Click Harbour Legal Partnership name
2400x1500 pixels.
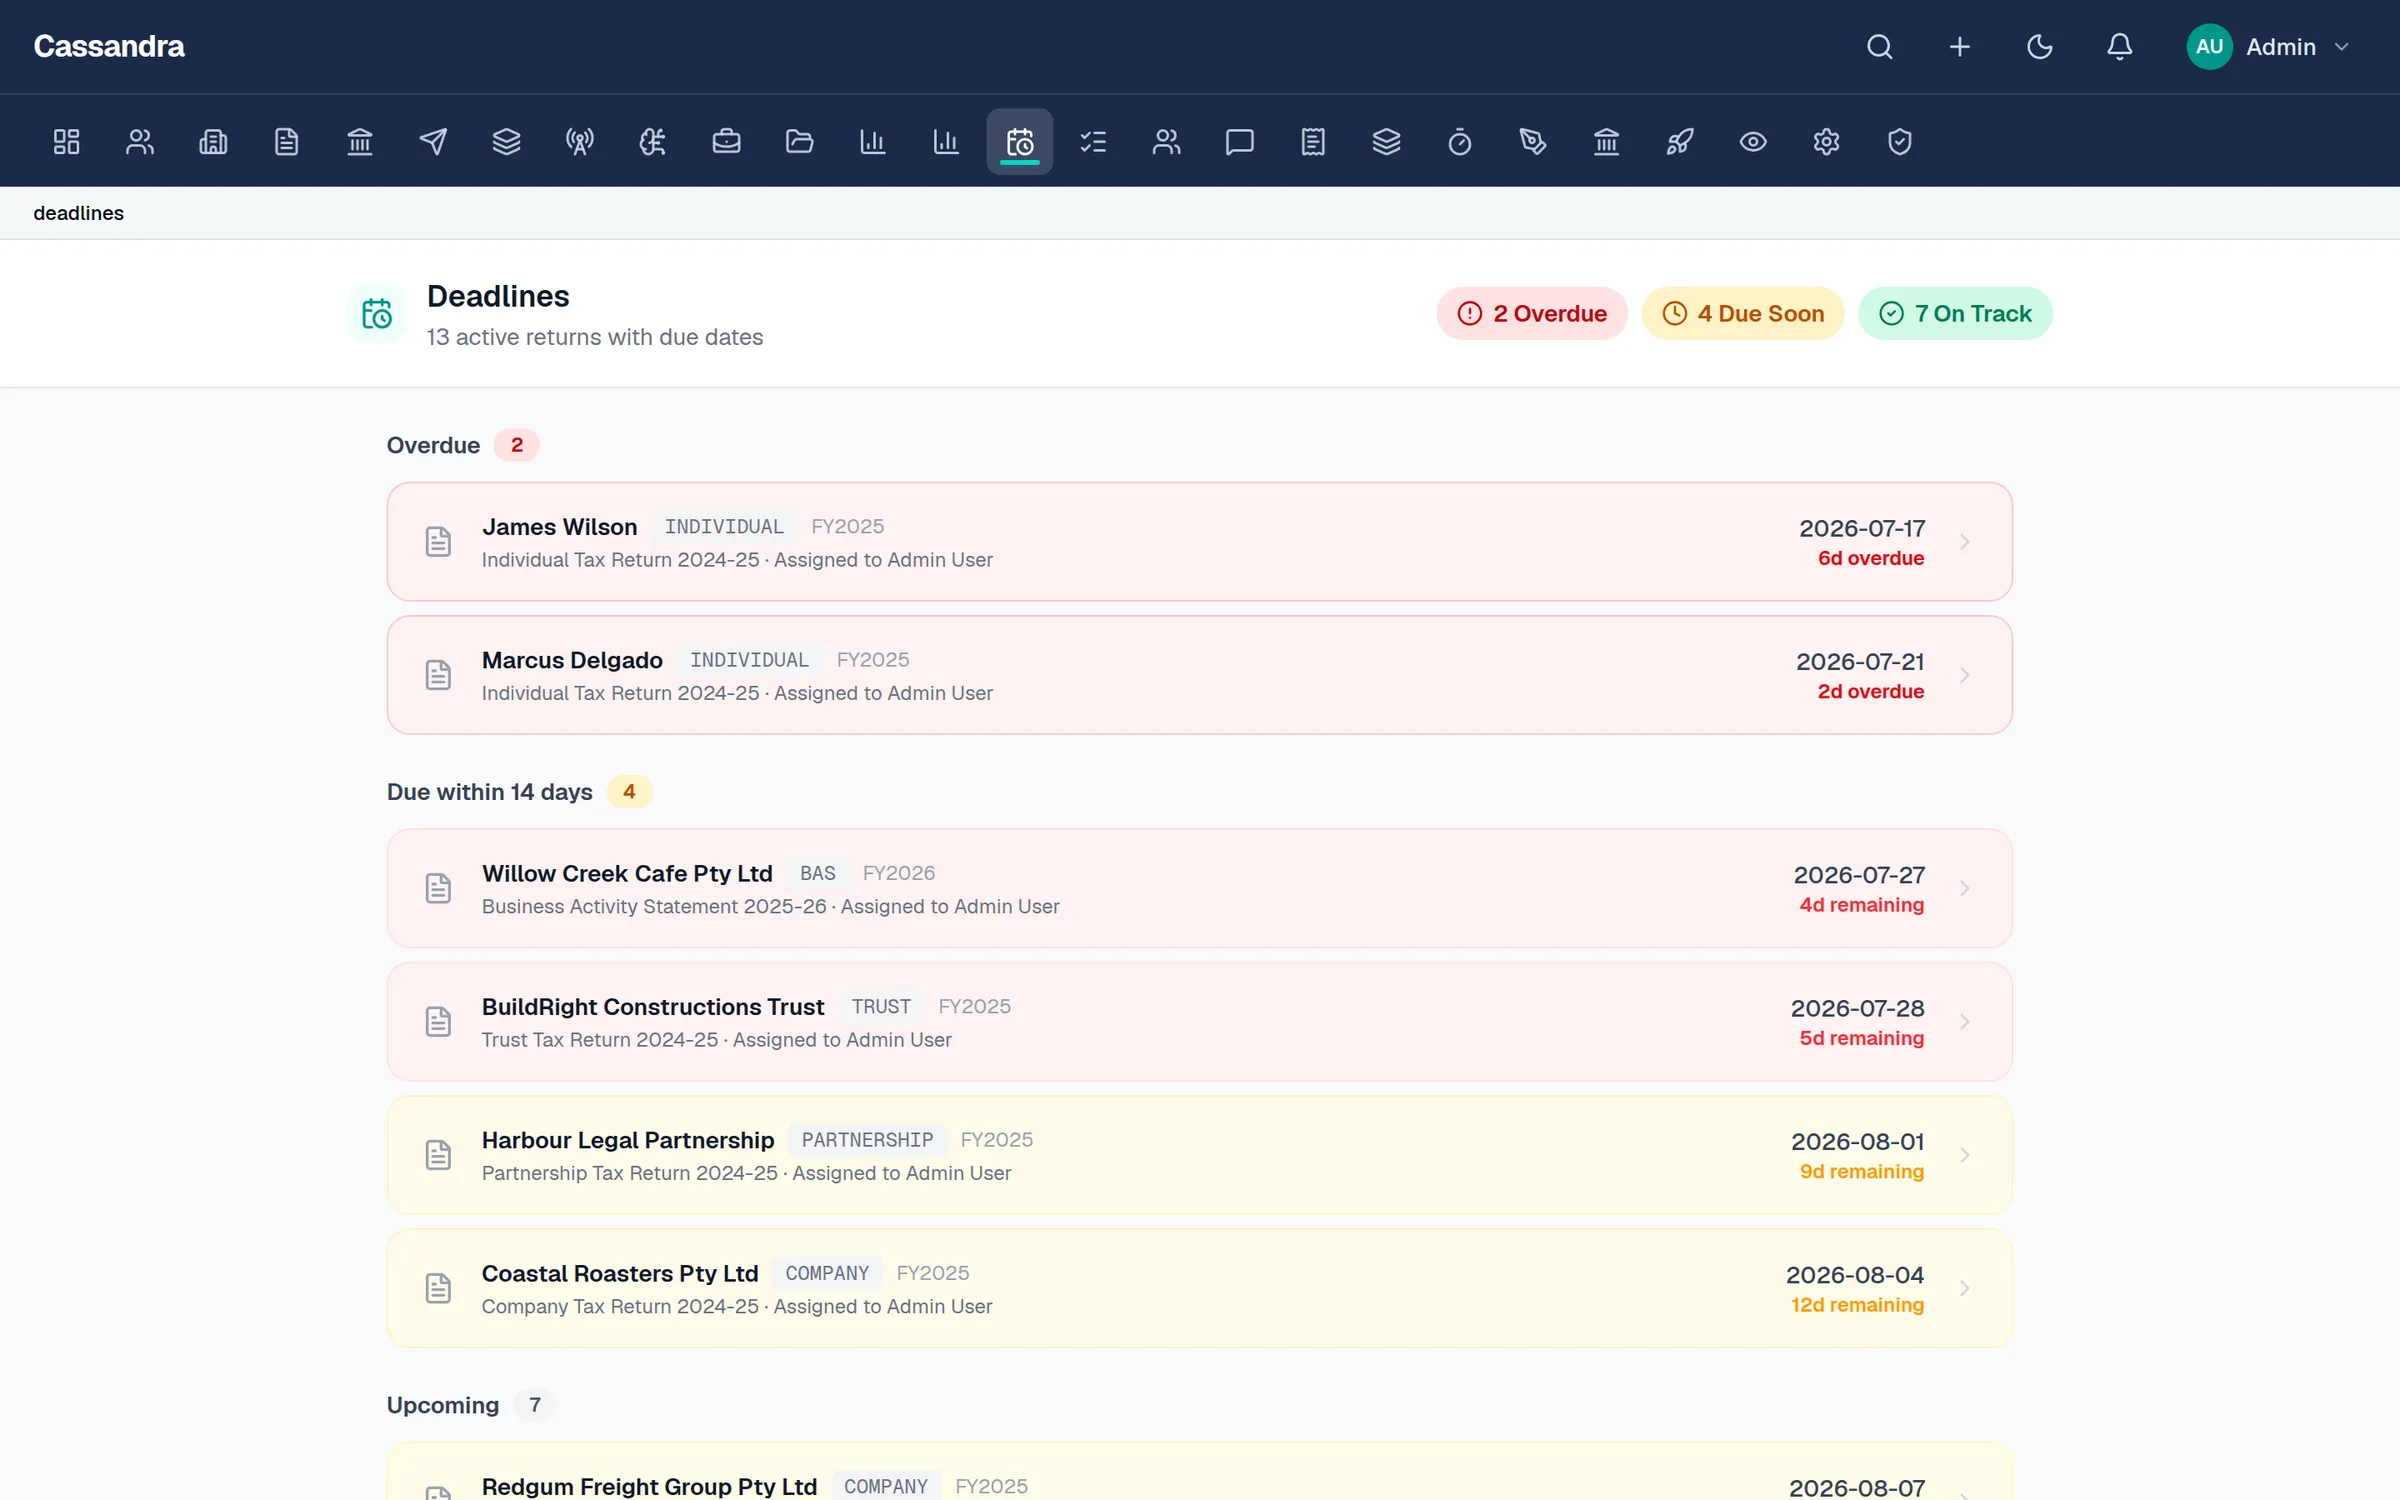pos(628,1140)
